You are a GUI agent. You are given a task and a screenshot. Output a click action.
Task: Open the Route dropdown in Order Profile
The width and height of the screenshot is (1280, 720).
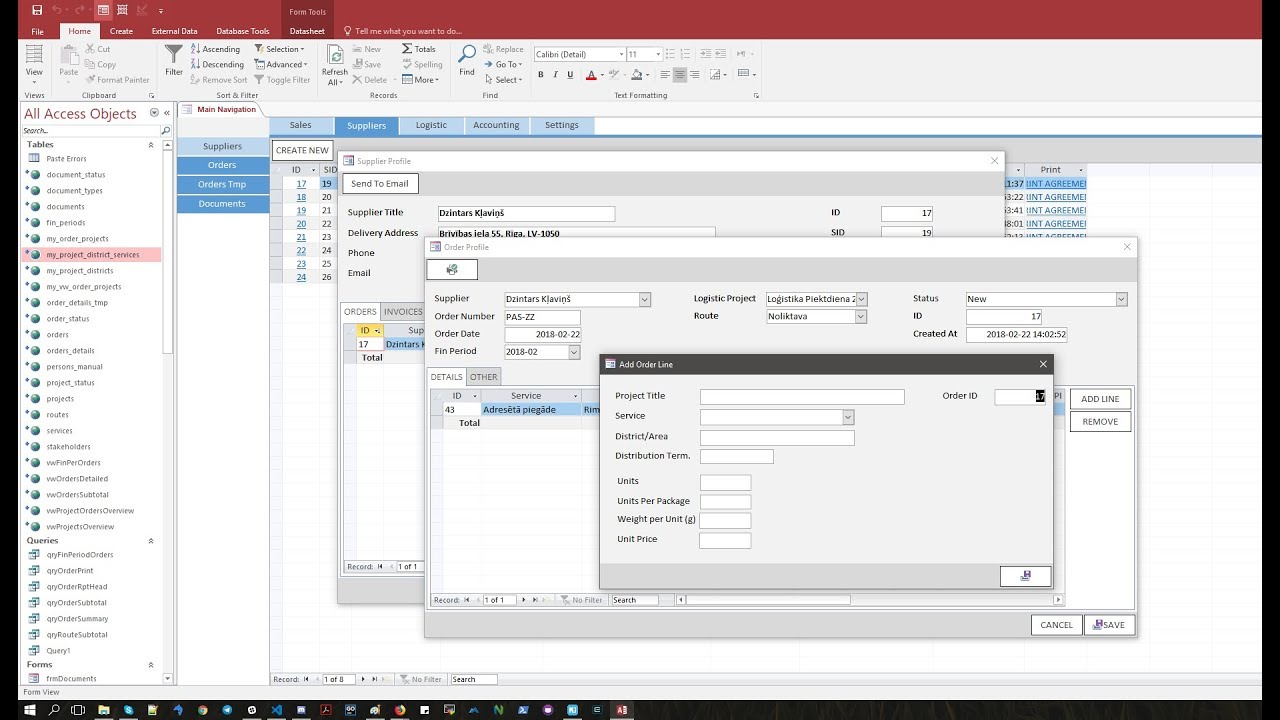[x=860, y=316]
